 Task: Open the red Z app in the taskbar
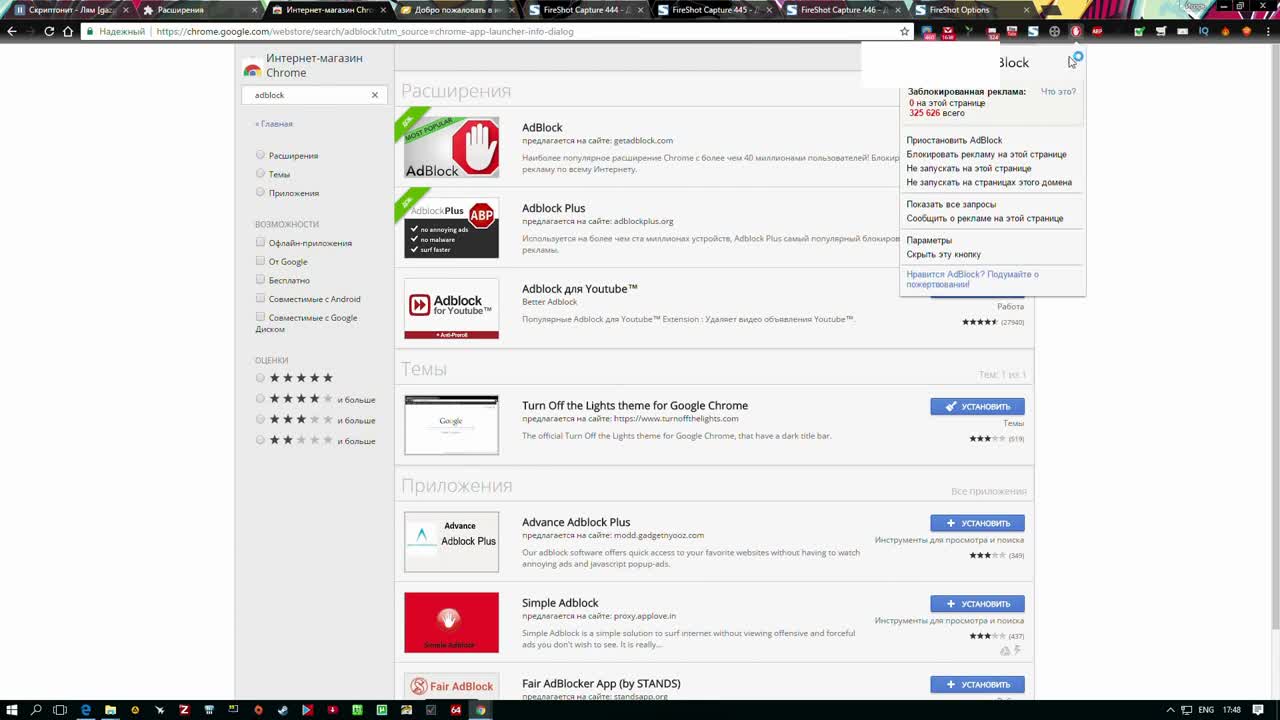pos(184,710)
